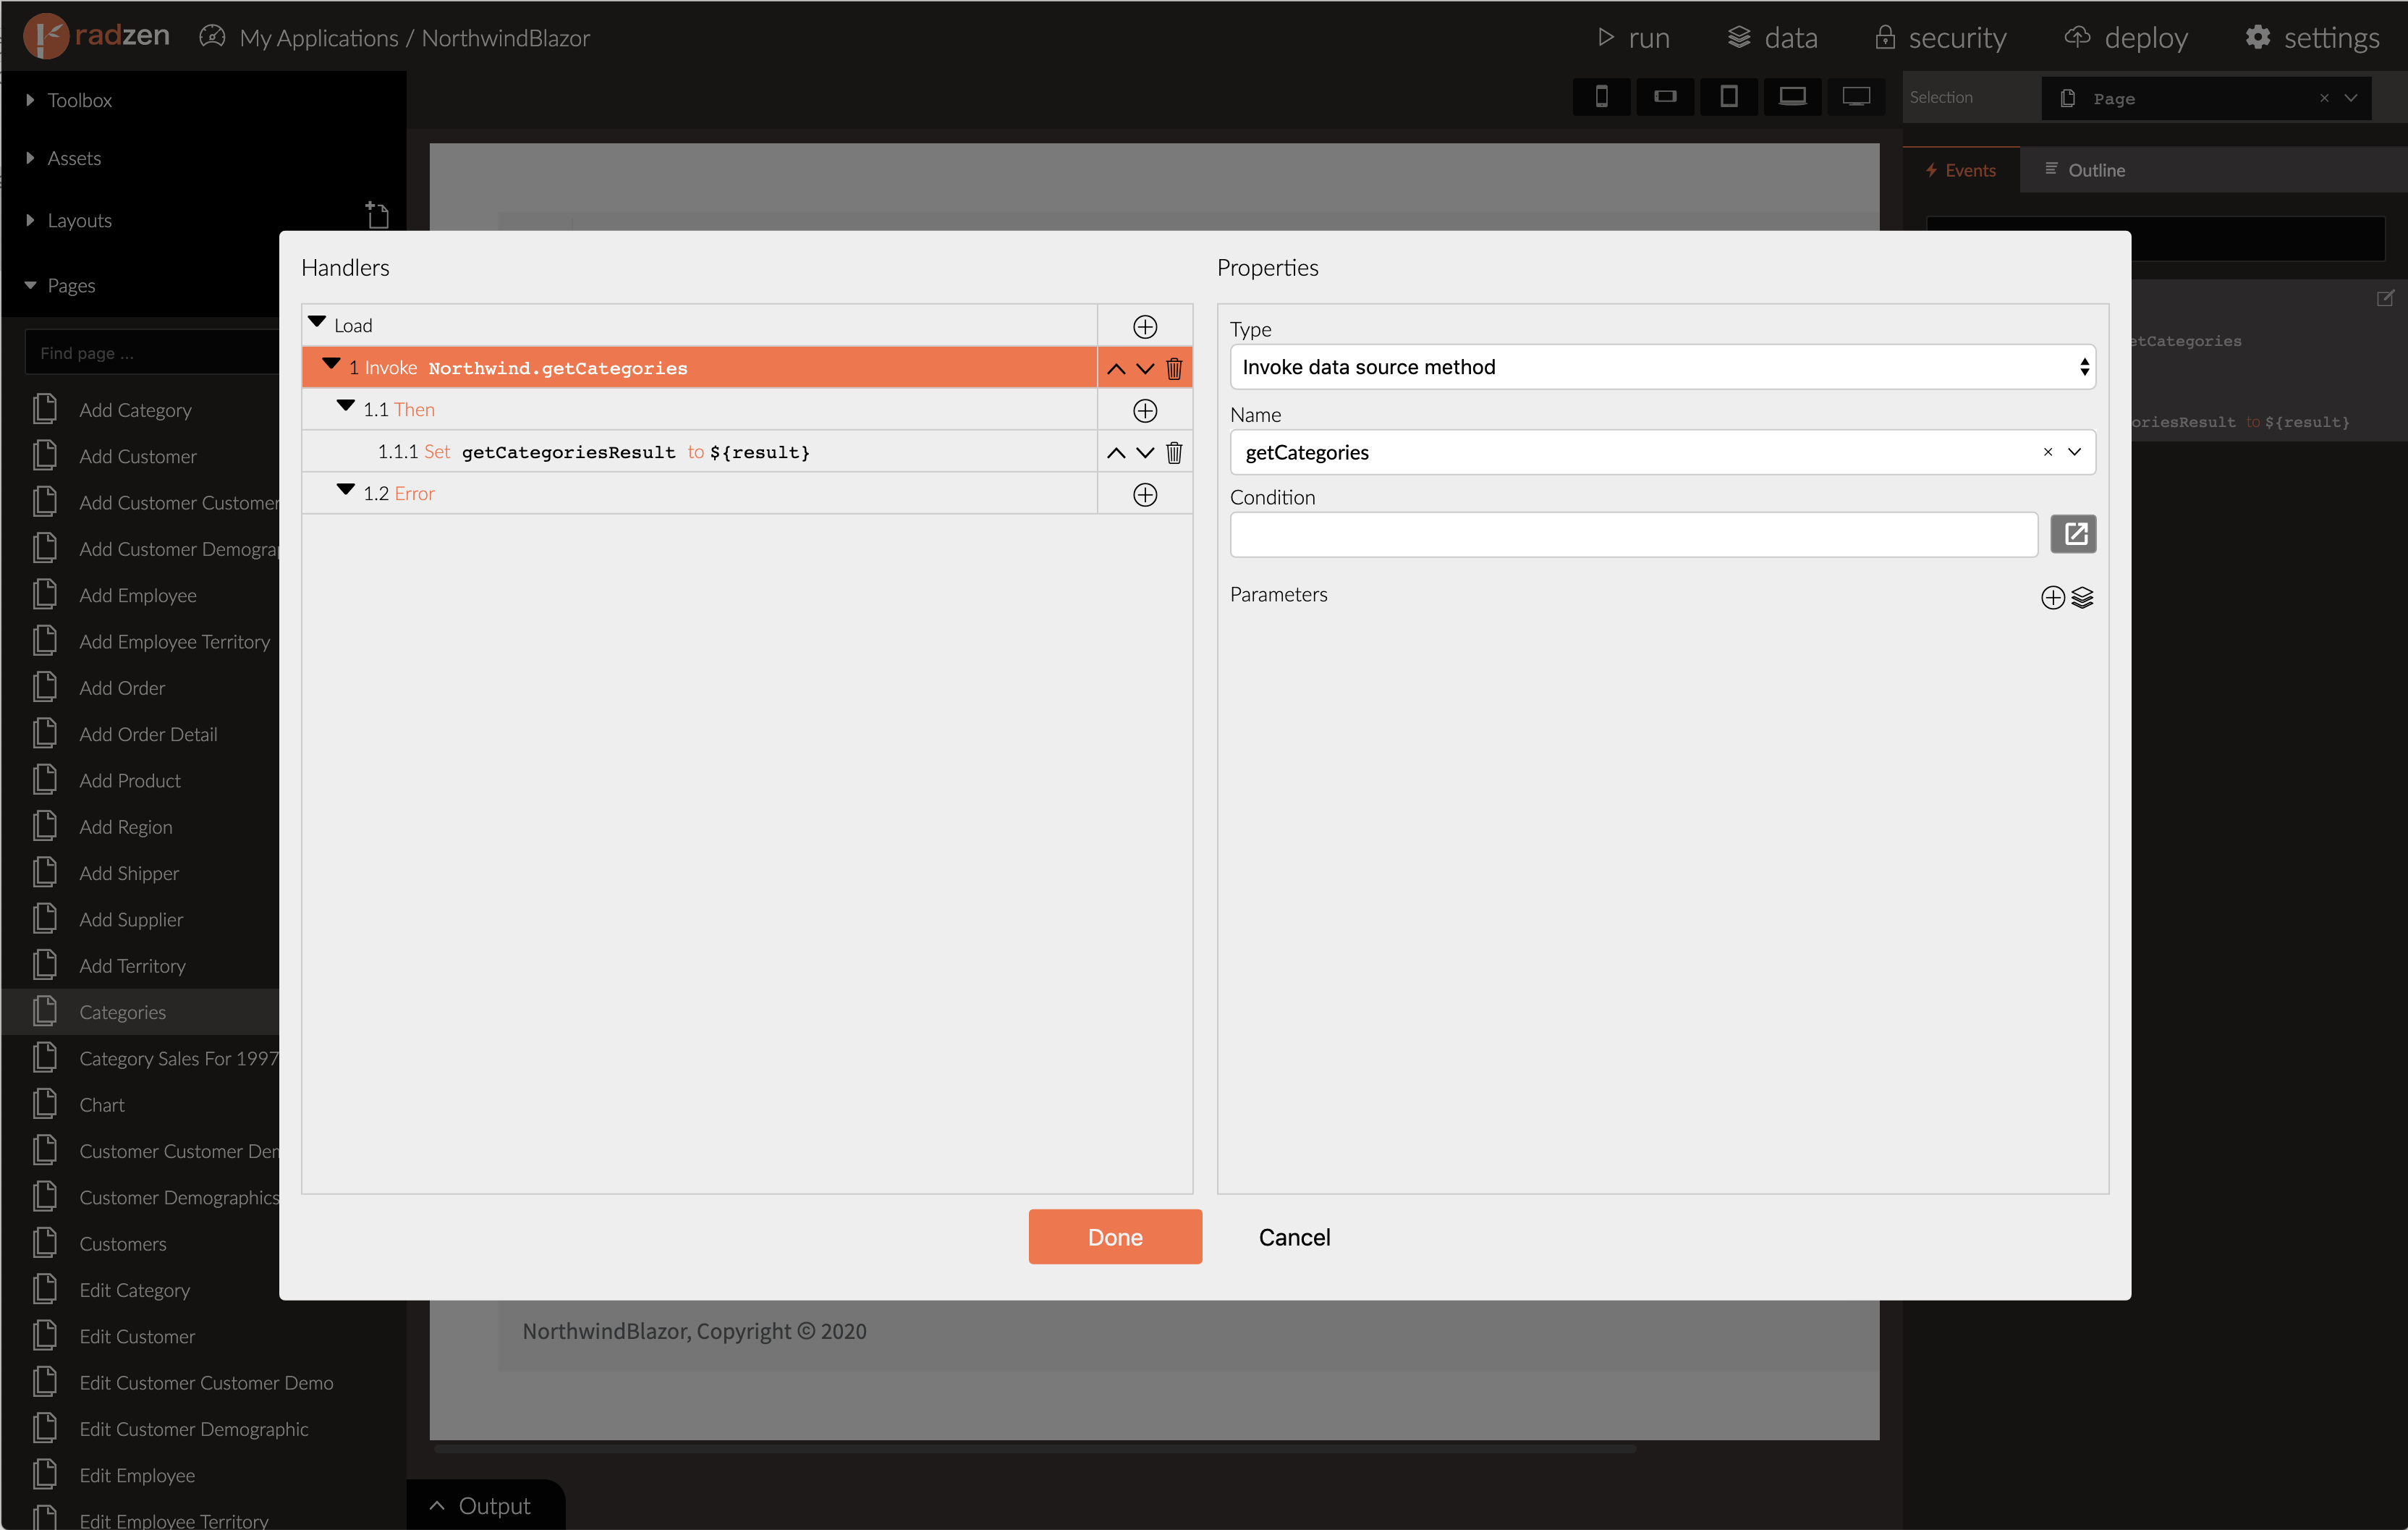Screen dimensions: 2408x1530
Task: Delete the Invoke Northwind.getCategories handler
Action: (x=1174, y=369)
